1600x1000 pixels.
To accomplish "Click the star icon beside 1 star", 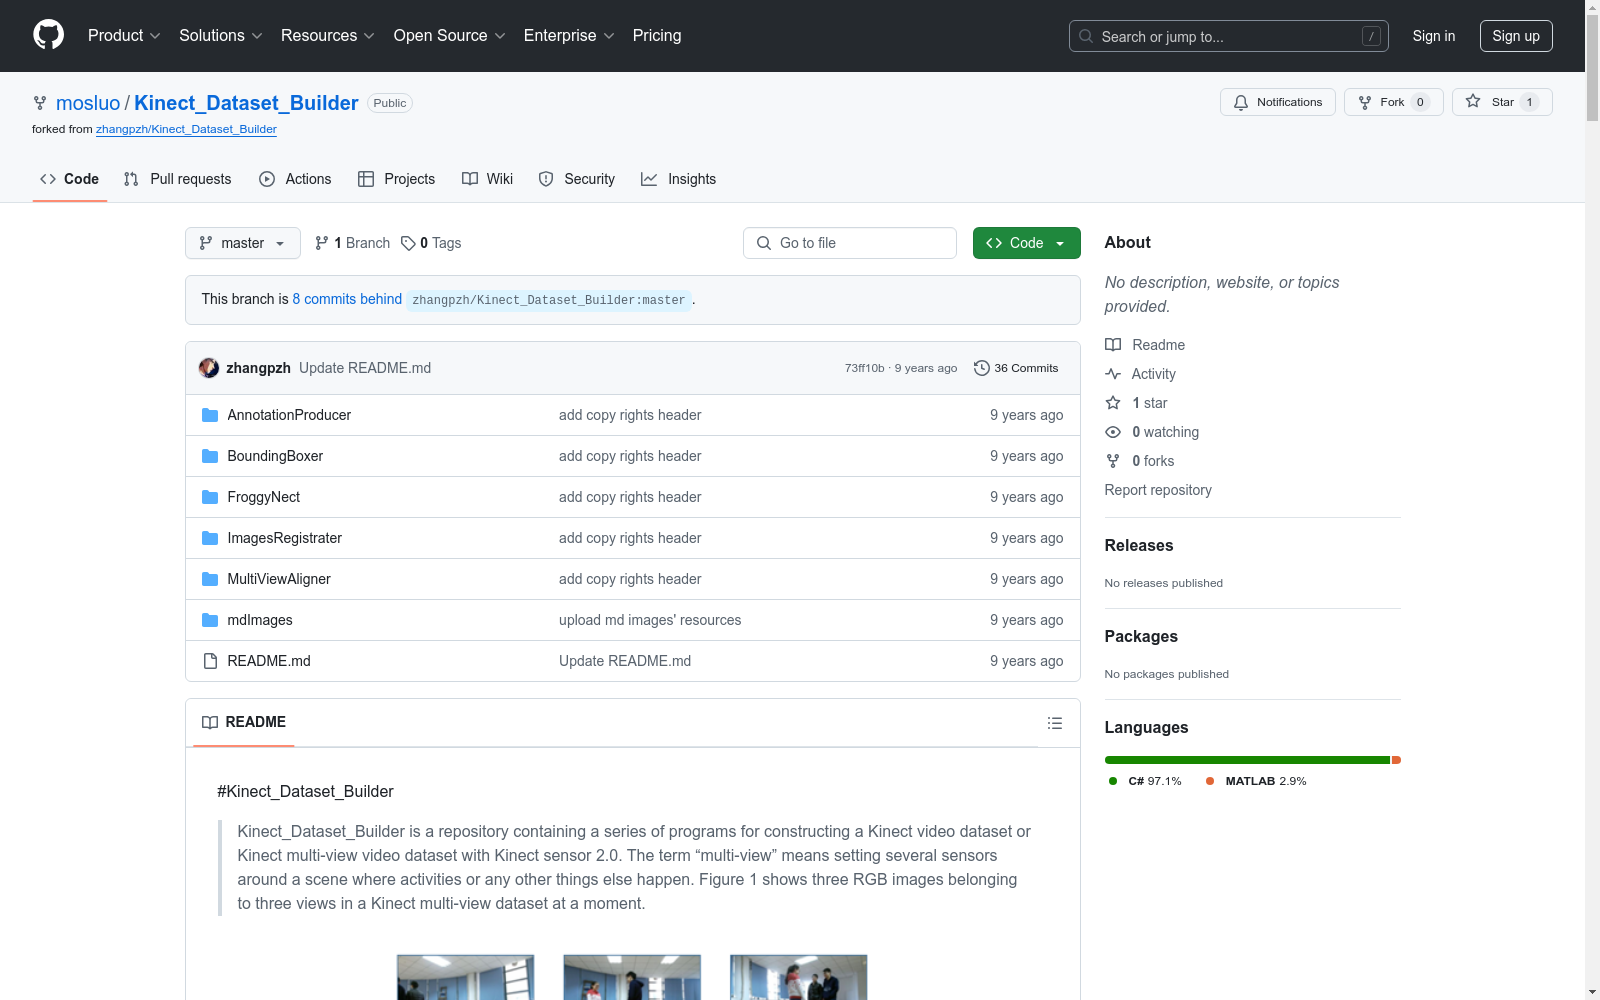I will point(1113,403).
